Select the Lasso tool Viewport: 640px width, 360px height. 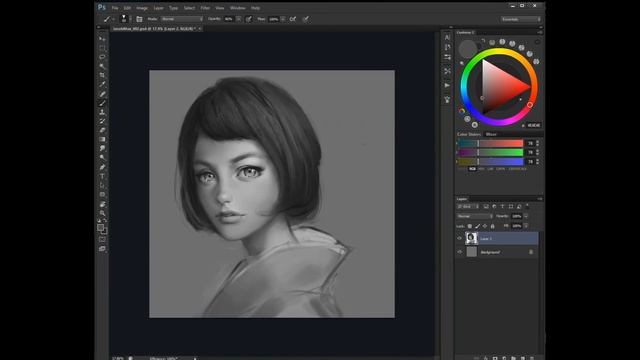coord(102,57)
